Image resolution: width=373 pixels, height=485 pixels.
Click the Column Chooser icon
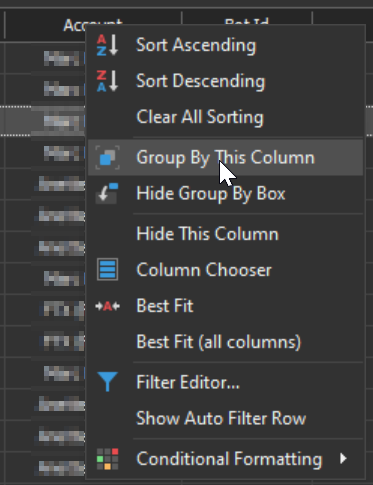(107, 269)
